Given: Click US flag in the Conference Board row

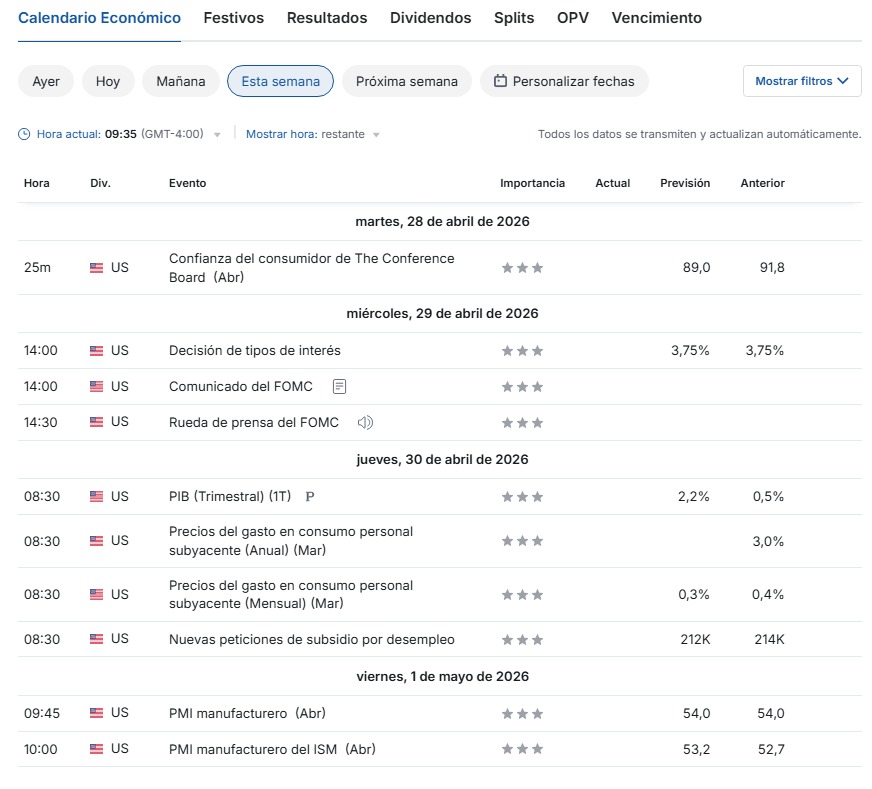Looking at the screenshot, I should click(96, 267).
